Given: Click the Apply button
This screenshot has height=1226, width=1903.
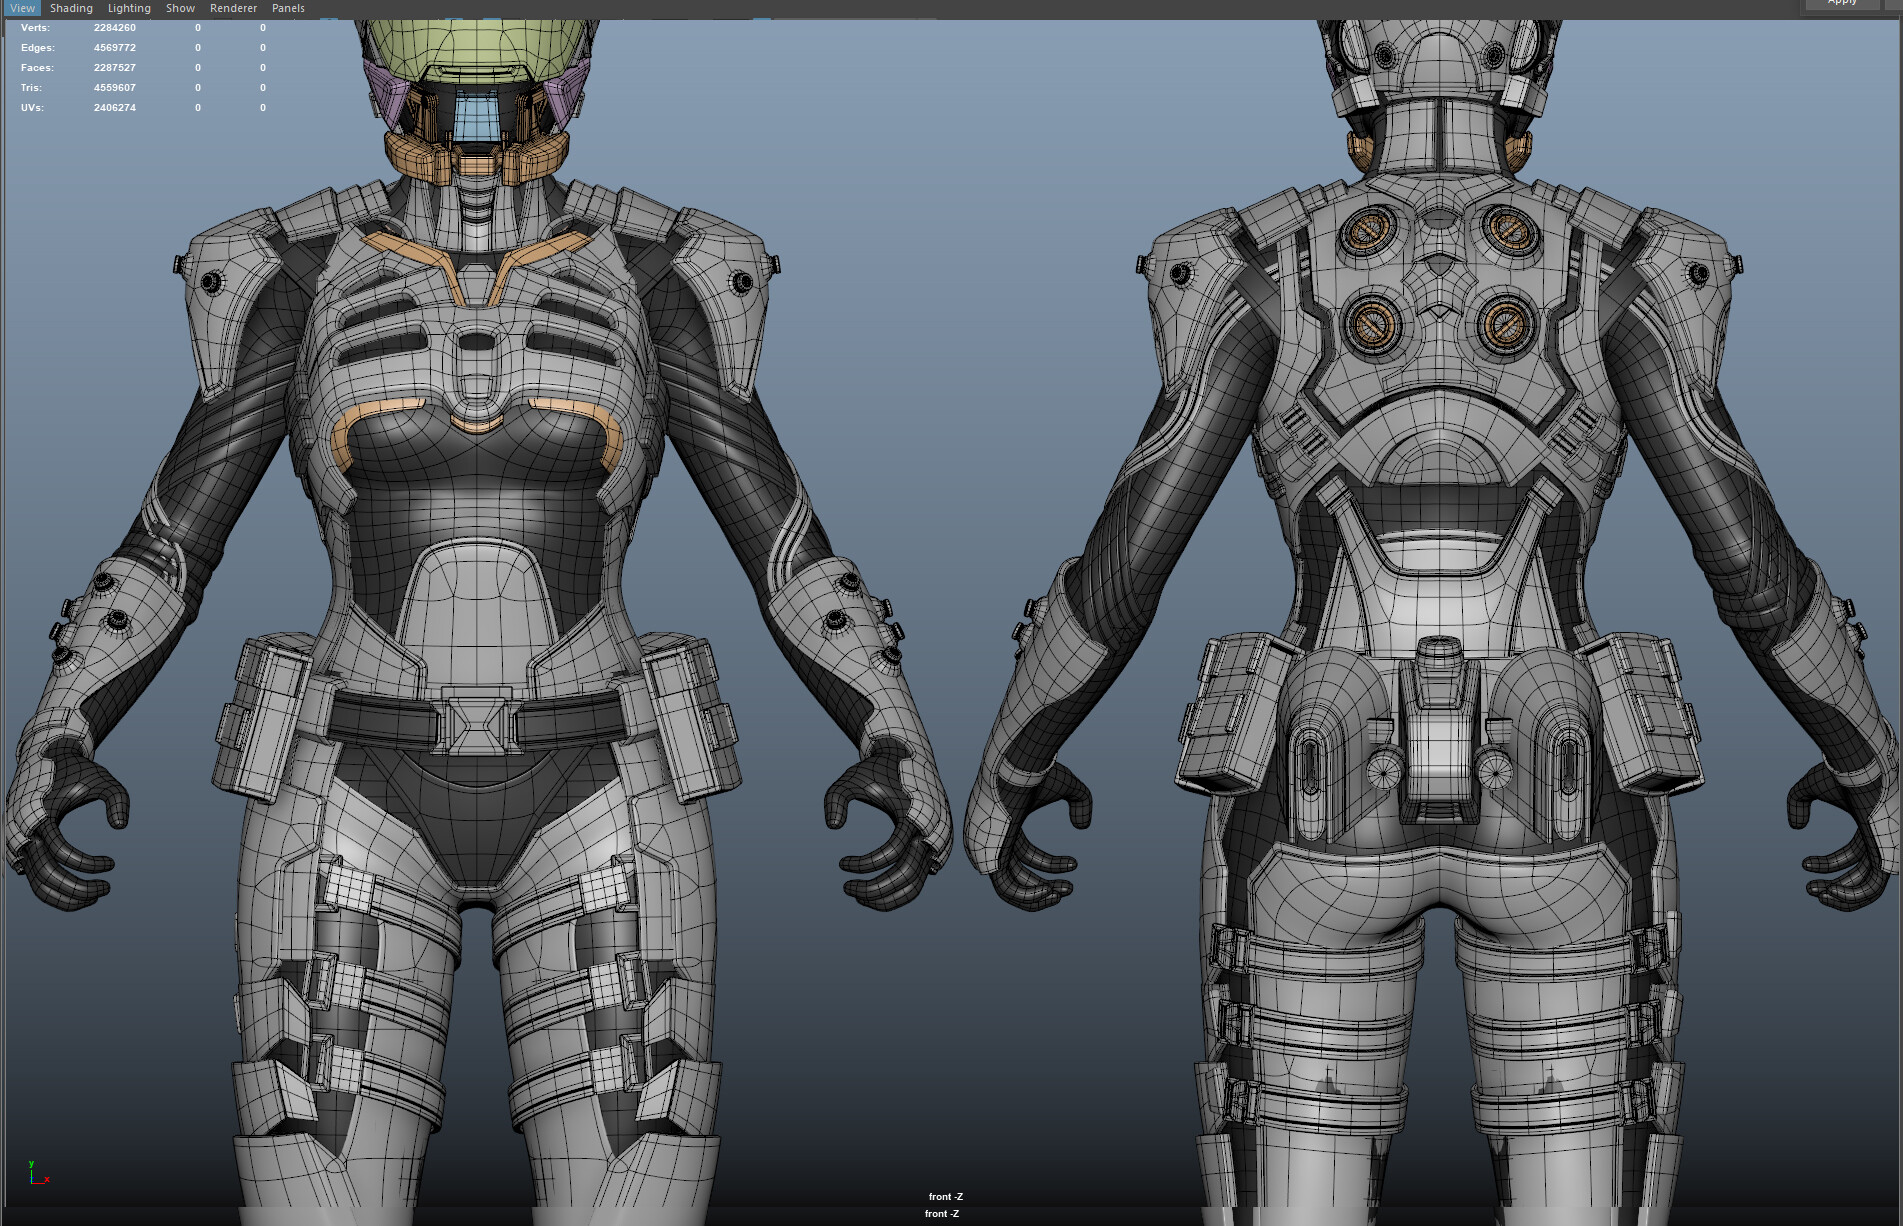Looking at the screenshot, I should point(1843,3).
